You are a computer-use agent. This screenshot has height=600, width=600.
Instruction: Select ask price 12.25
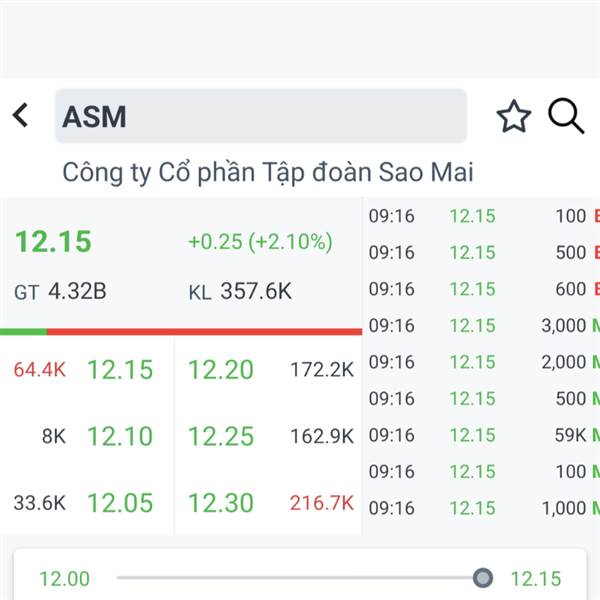coord(221,437)
